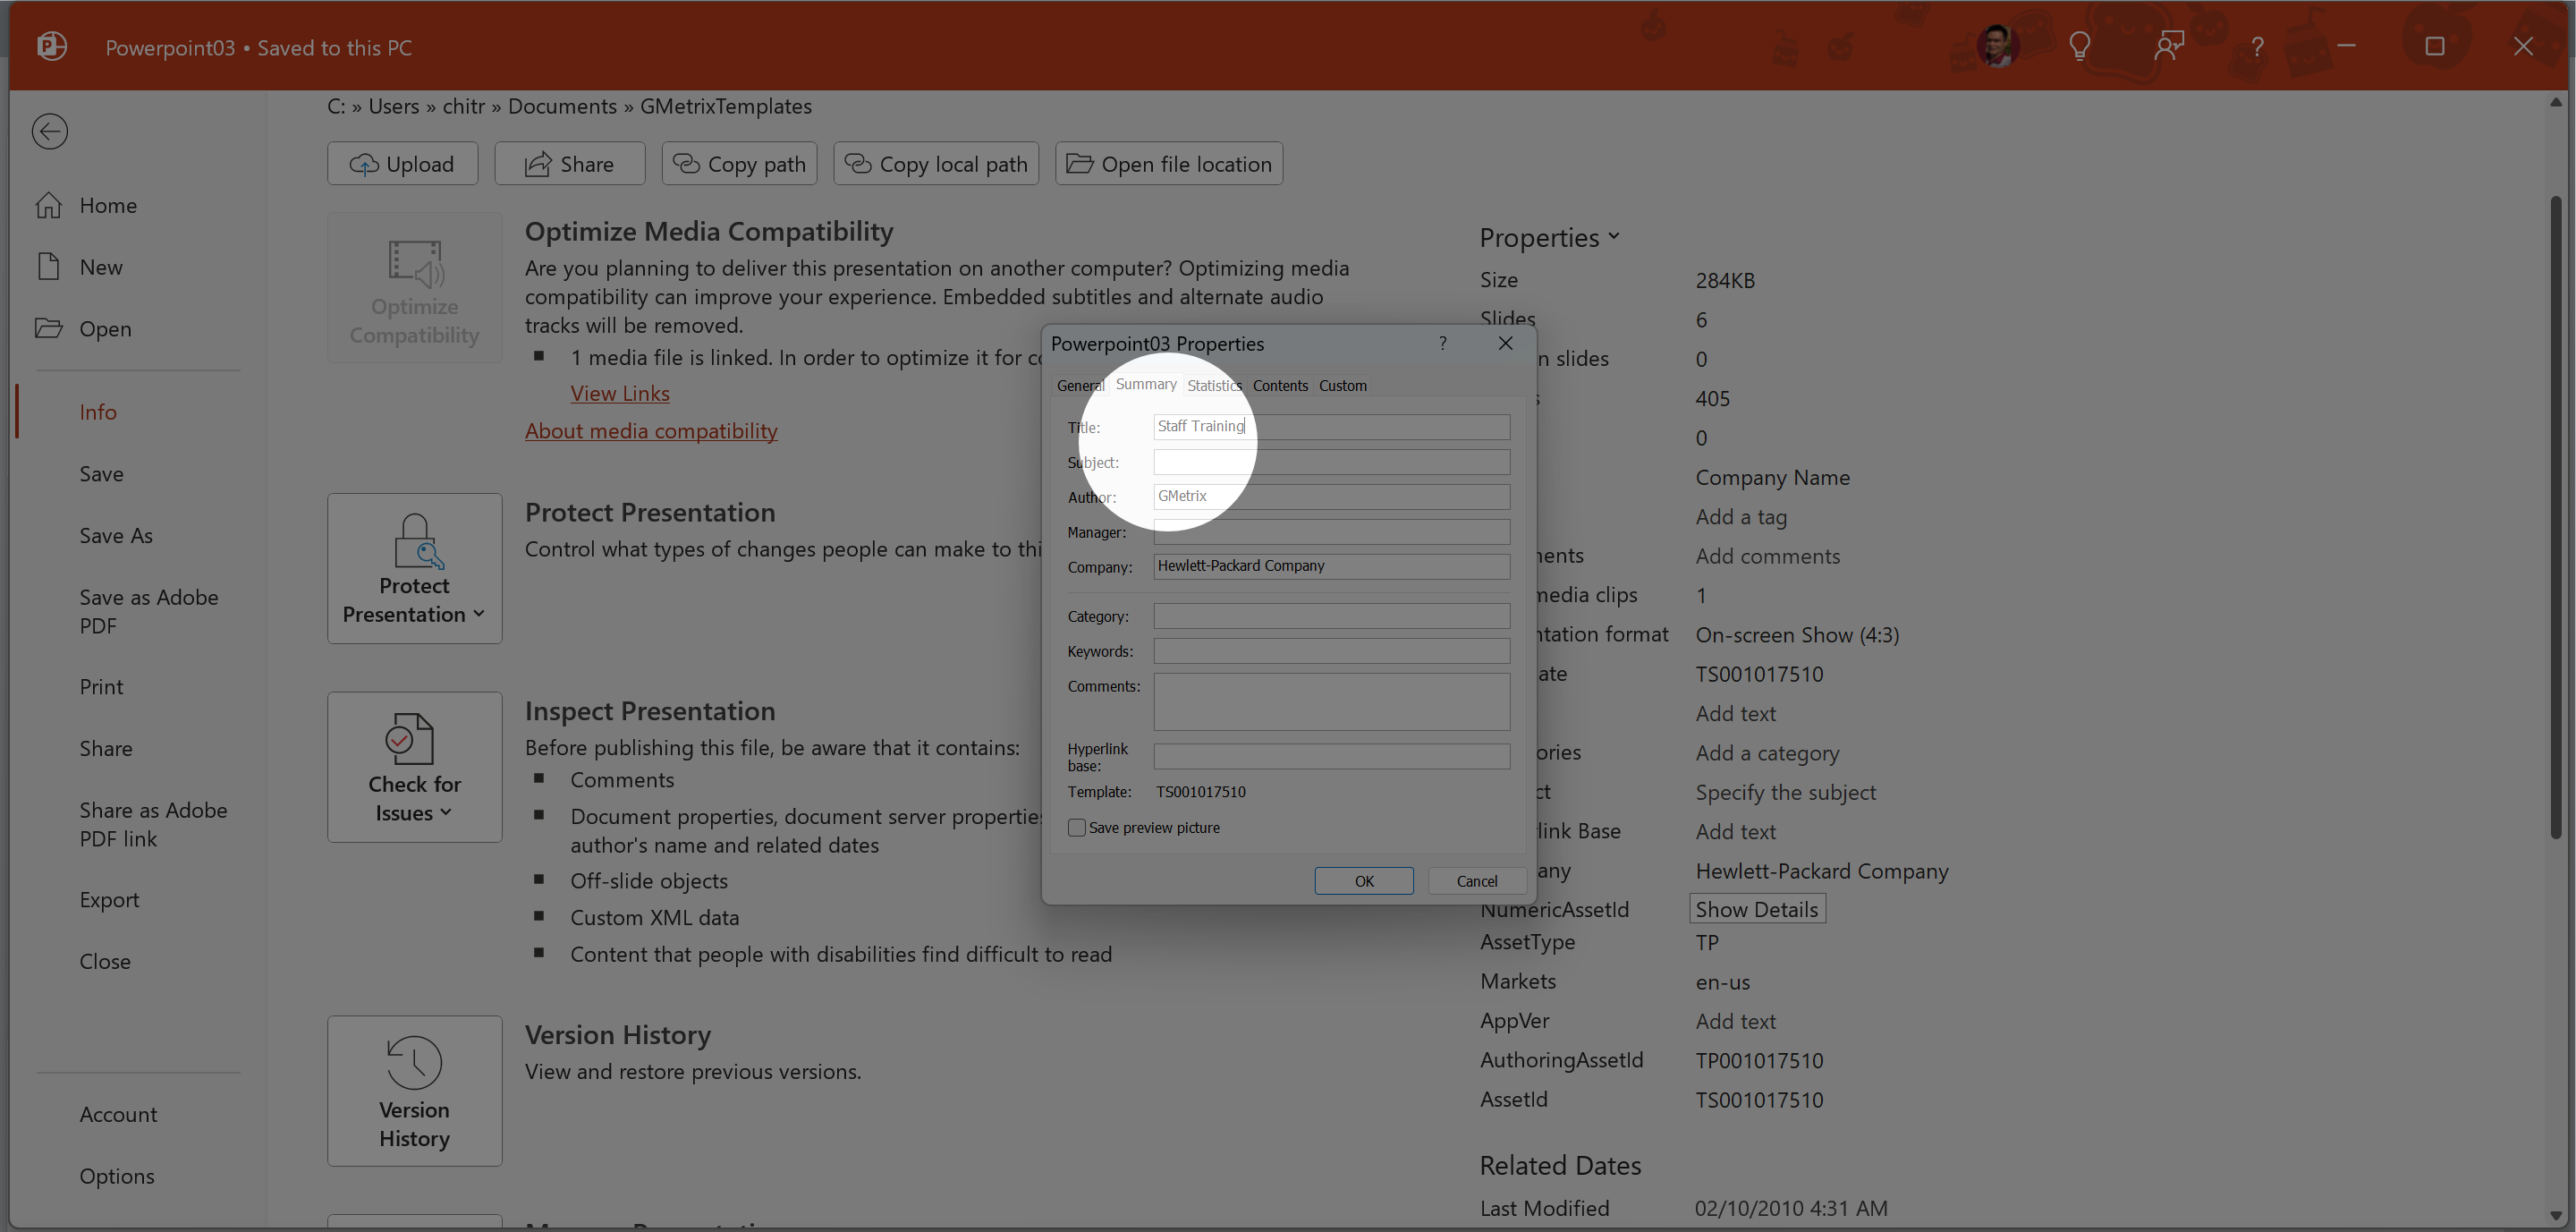Click the Optimize Compatibility media icon
Viewport: 2576px width, 1232px height.
(x=414, y=263)
